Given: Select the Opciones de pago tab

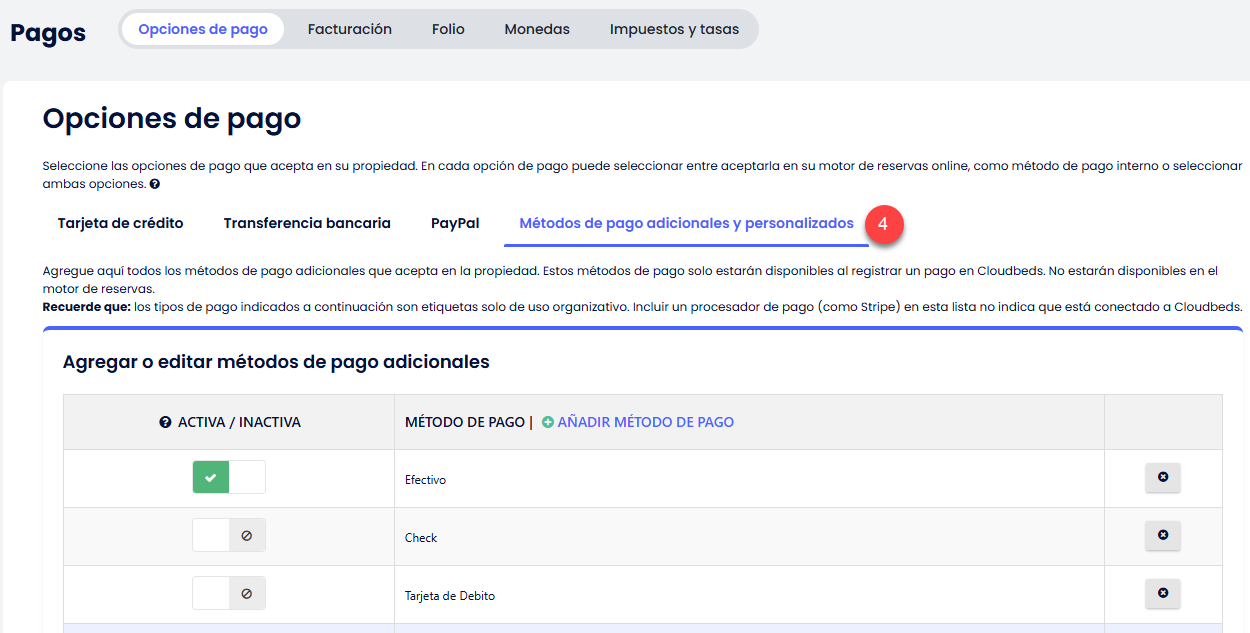Looking at the screenshot, I should 203,29.
